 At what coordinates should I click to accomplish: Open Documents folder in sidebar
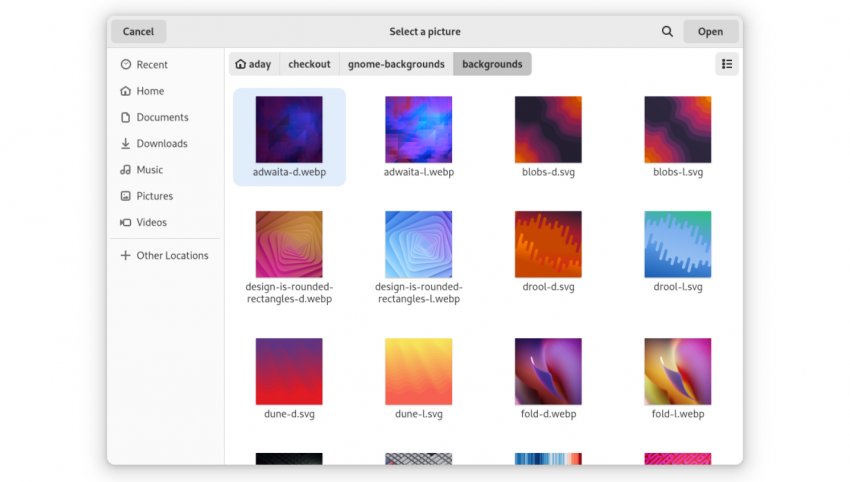pyautogui.click(x=162, y=117)
